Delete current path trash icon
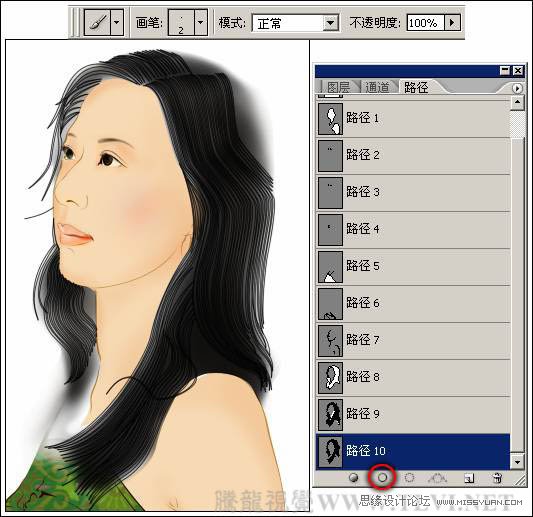Image resolution: width=533 pixels, height=517 pixels. tap(497, 478)
